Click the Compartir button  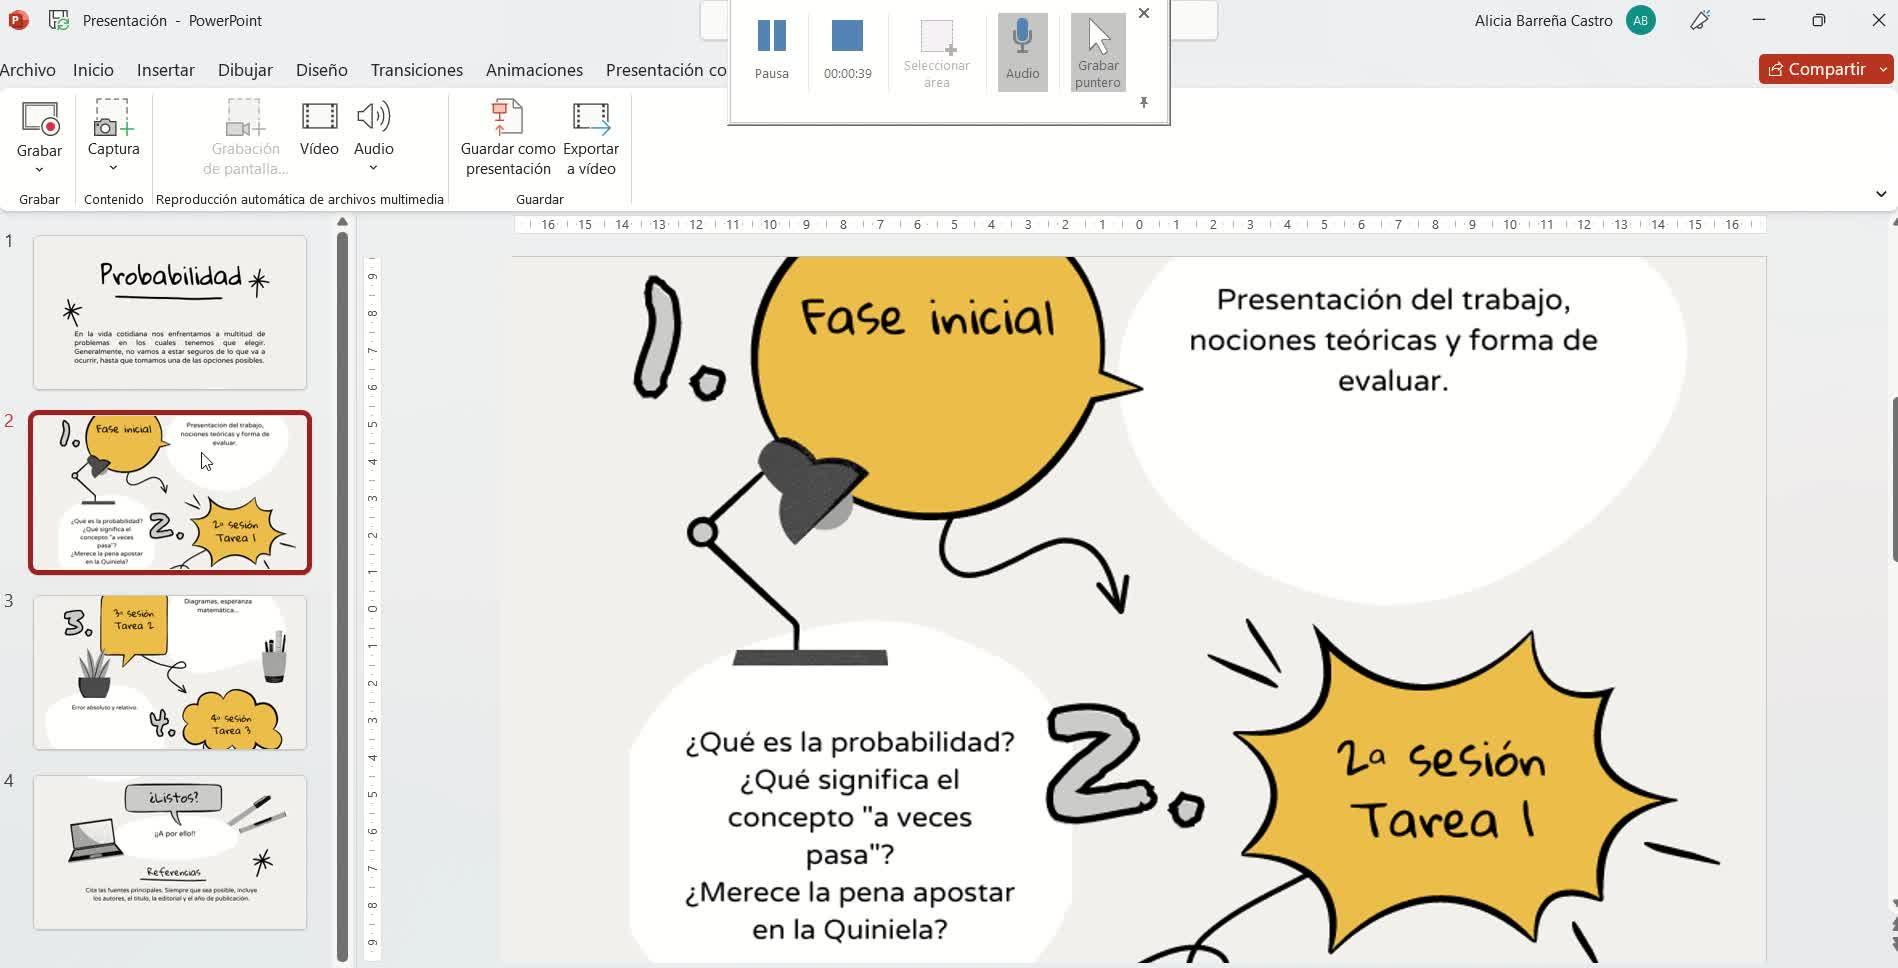(1817, 69)
